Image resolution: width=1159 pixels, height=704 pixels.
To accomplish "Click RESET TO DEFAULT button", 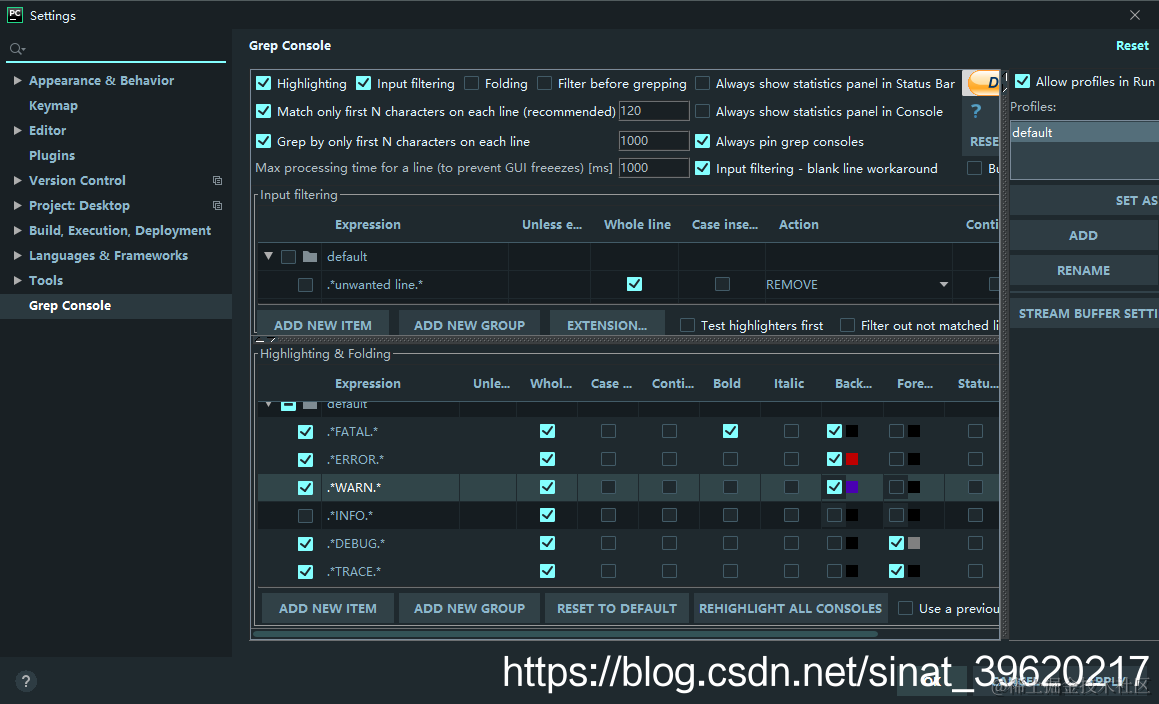I will [x=617, y=609].
